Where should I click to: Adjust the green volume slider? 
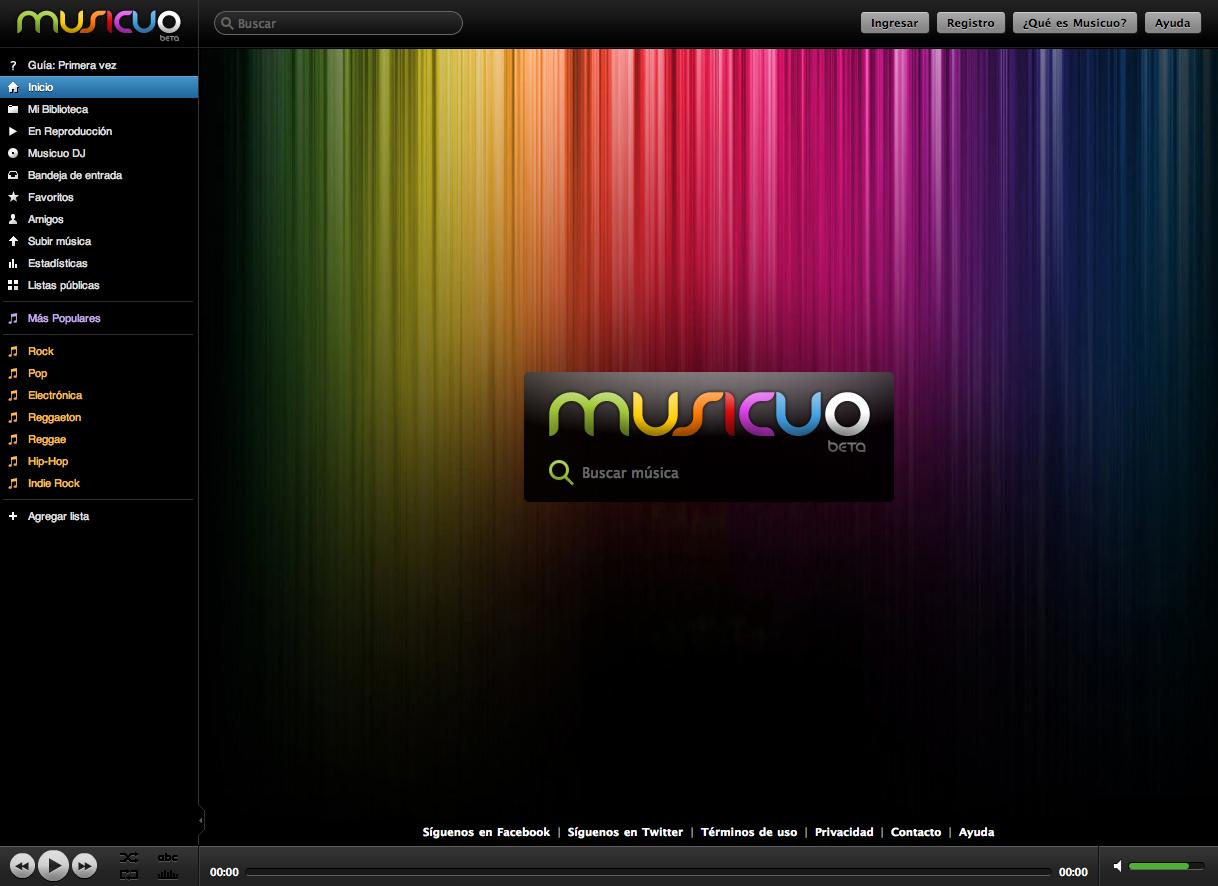click(1166, 866)
